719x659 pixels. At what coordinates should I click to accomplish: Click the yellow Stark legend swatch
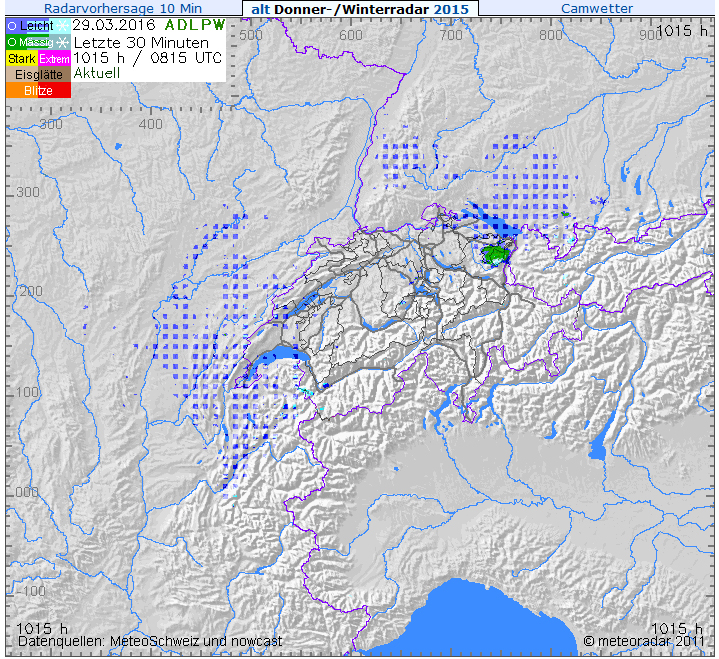tap(22, 59)
